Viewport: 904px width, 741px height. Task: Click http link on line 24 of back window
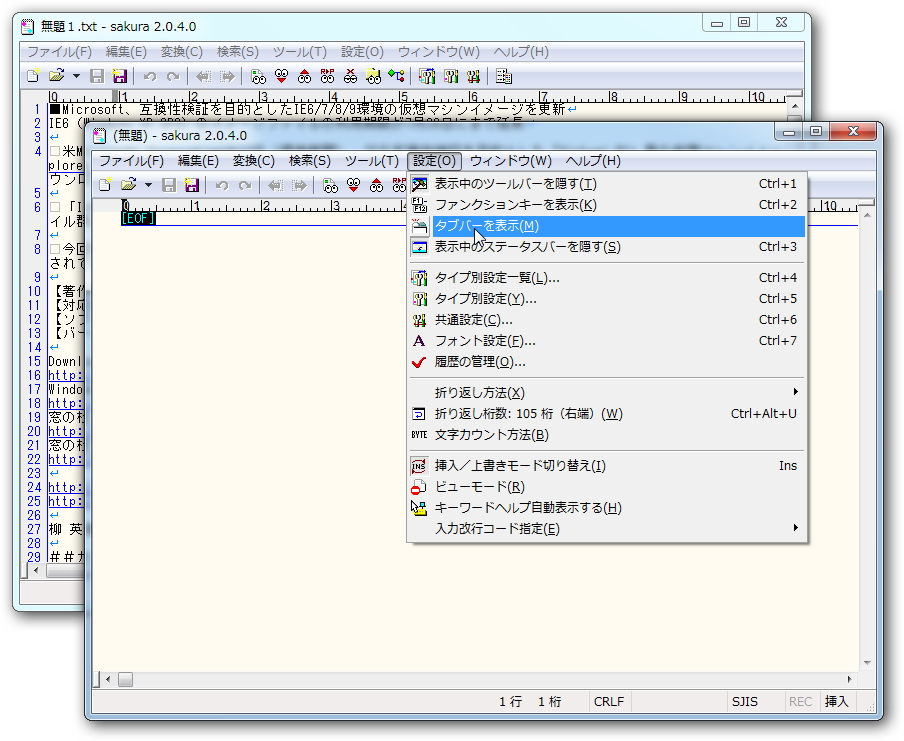[66, 487]
